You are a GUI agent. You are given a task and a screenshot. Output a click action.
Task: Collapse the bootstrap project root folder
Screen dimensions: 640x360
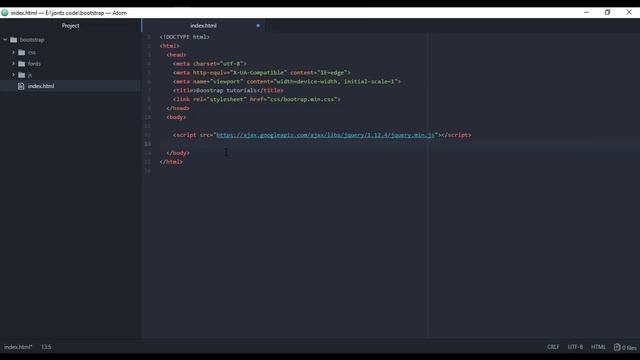[x=5, y=40]
